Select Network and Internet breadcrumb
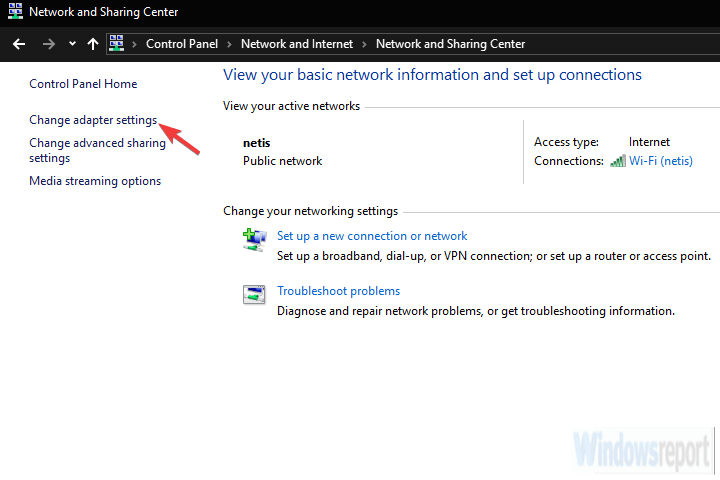The height and width of the screenshot is (480, 720). click(x=296, y=44)
